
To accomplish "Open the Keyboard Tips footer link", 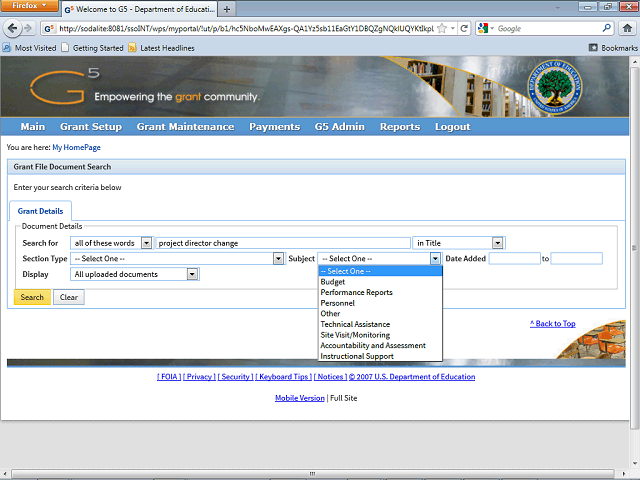I will point(284,376).
